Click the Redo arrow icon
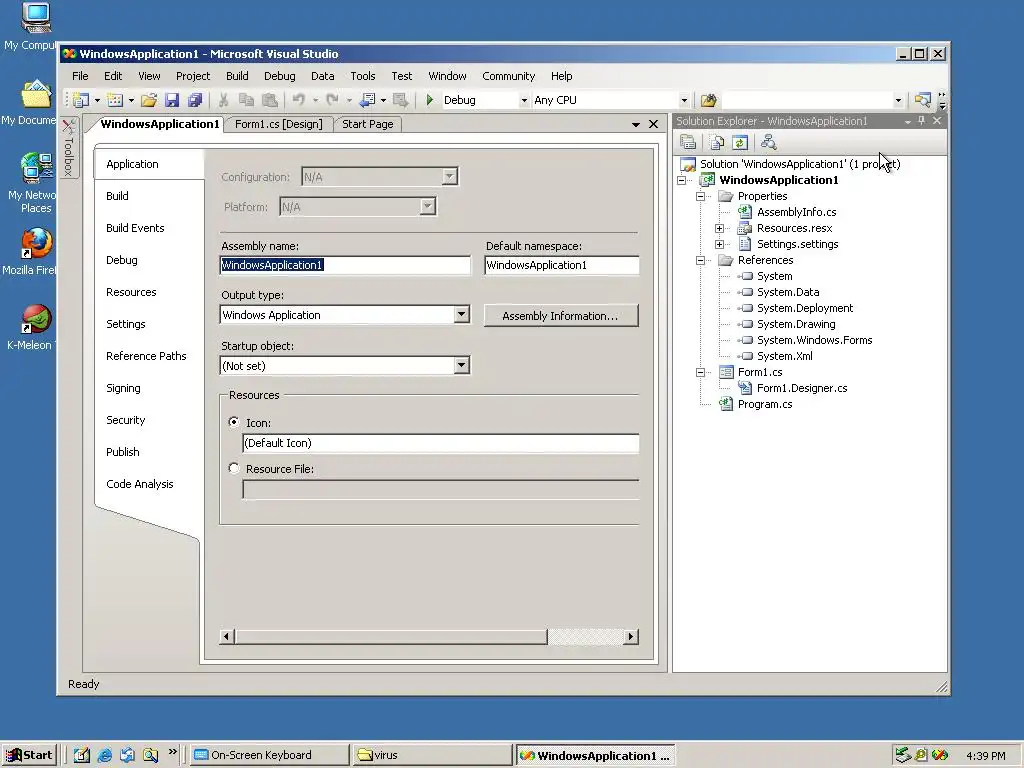 tap(332, 100)
